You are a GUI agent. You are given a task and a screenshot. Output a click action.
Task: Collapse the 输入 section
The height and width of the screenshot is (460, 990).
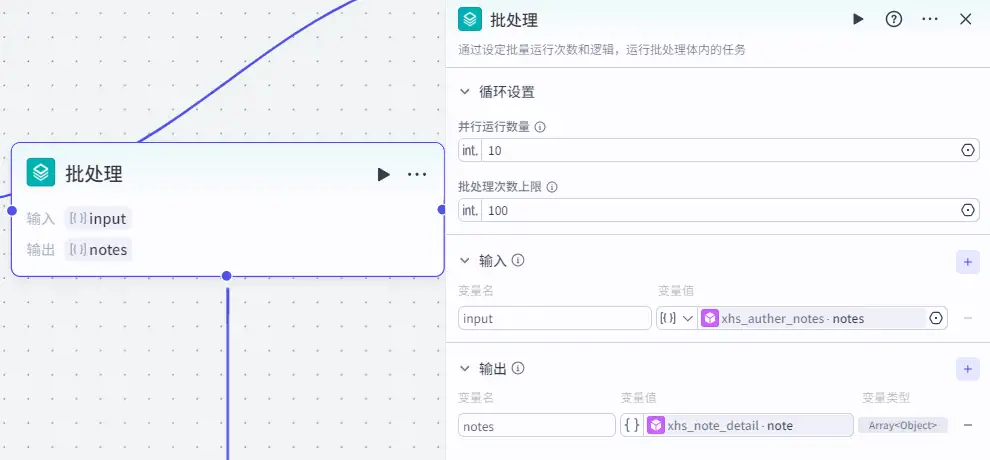pyautogui.click(x=465, y=261)
